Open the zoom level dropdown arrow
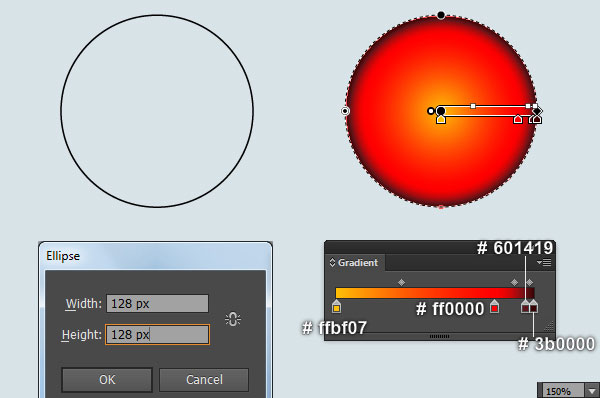 592,391
